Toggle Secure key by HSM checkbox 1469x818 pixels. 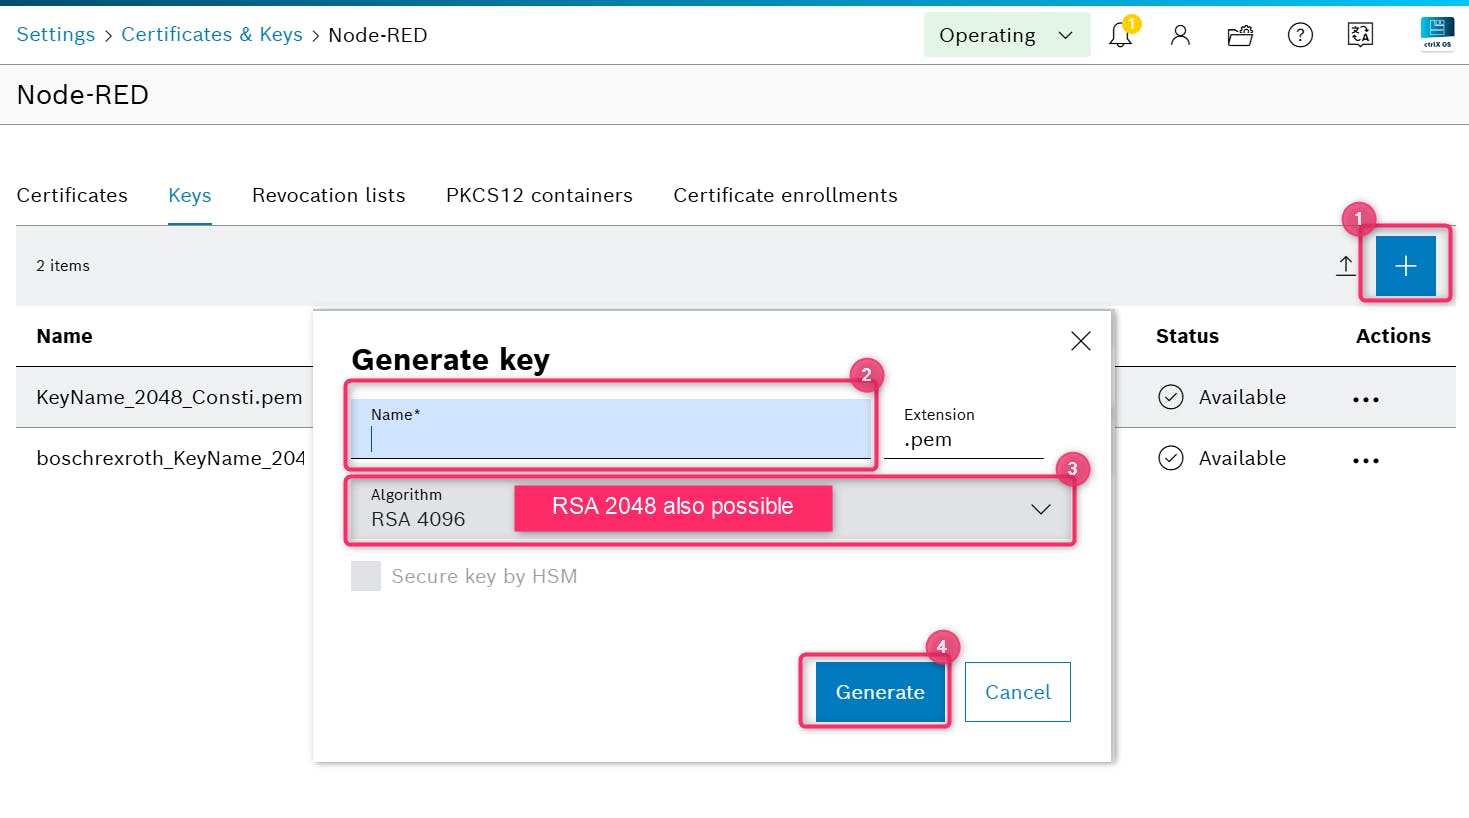[366, 576]
